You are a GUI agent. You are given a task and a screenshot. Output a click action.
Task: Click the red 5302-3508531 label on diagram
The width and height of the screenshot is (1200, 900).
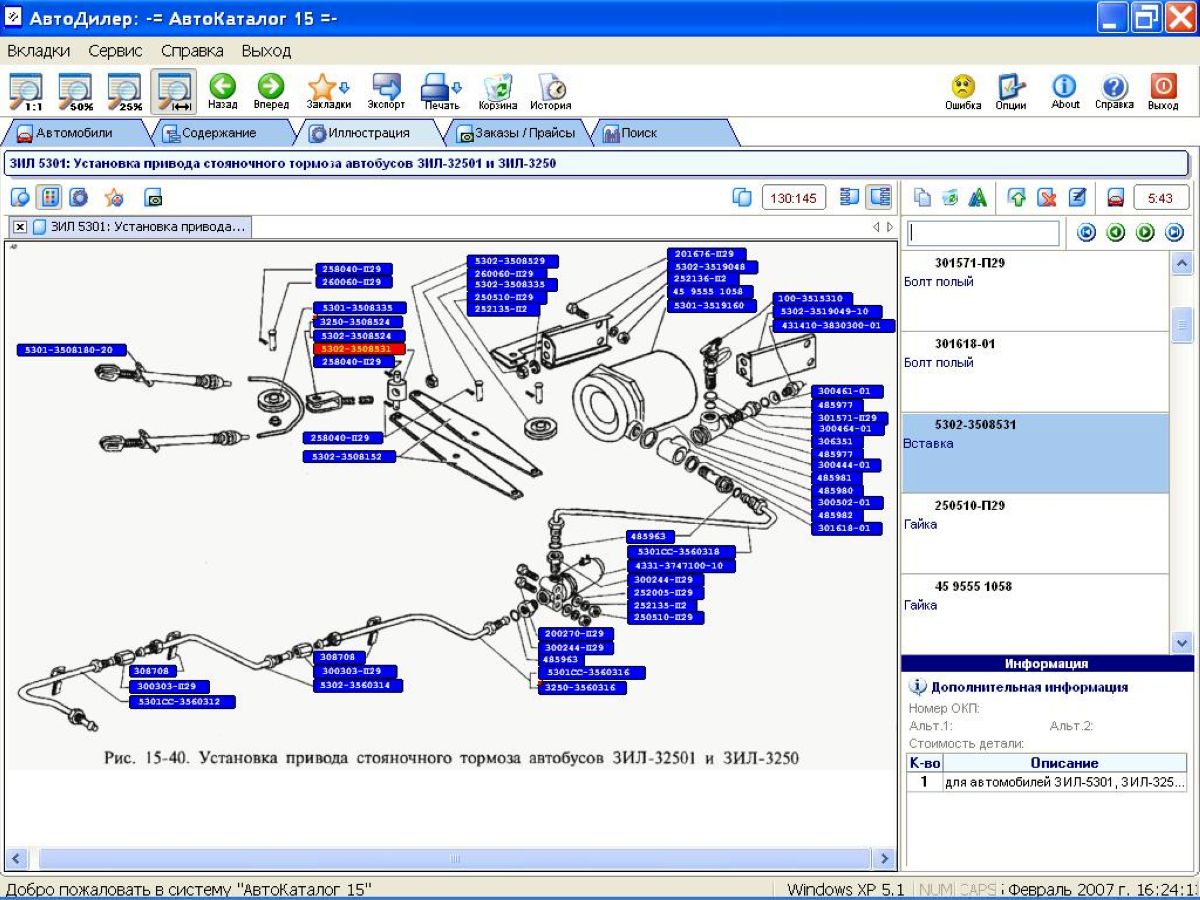(x=359, y=349)
